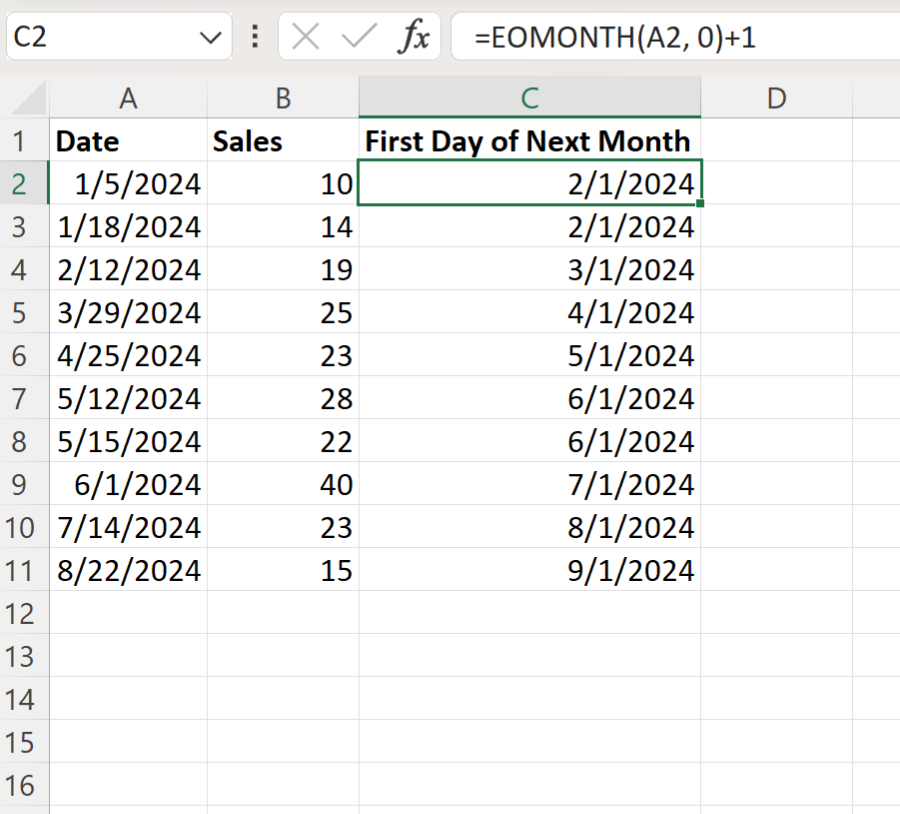Select row 5 header
The height and width of the screenshot is (814, 900).
pyautogui.click(x=24, y=312)
